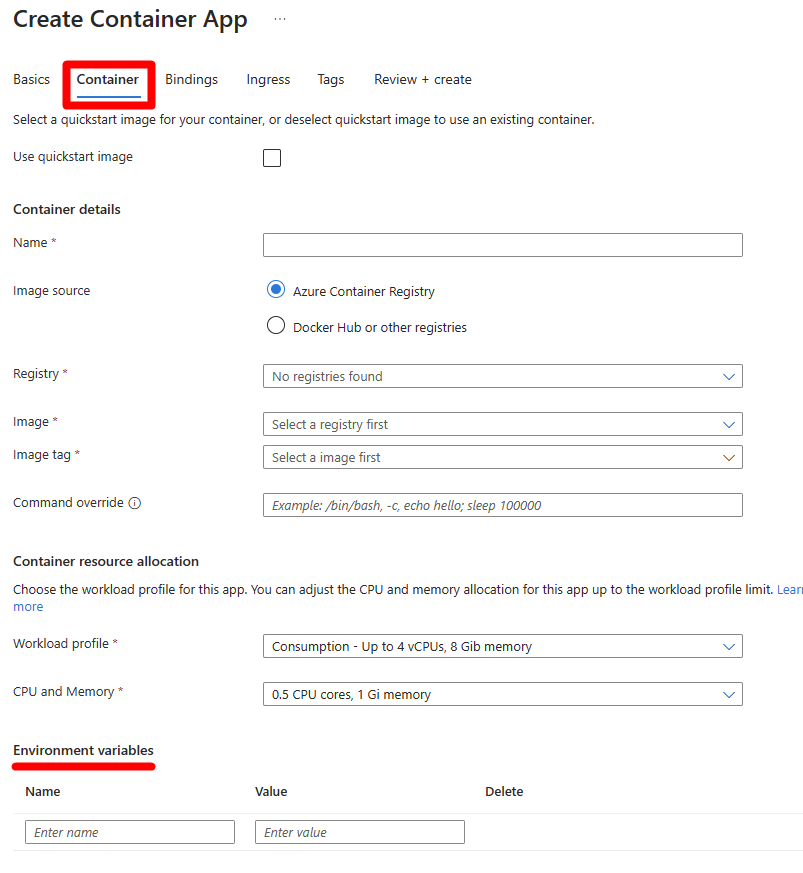Open the Tags tab
This screenshot has width=803, height=873.
tap(330, 79)
